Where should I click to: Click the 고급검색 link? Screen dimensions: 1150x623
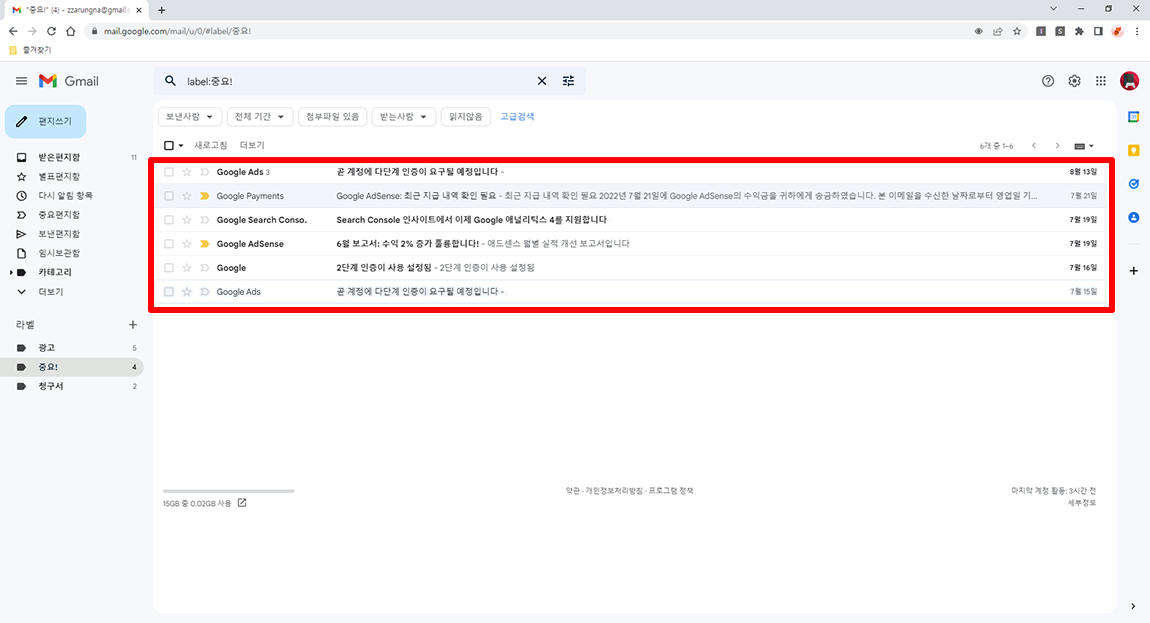[x=517, y=117]
